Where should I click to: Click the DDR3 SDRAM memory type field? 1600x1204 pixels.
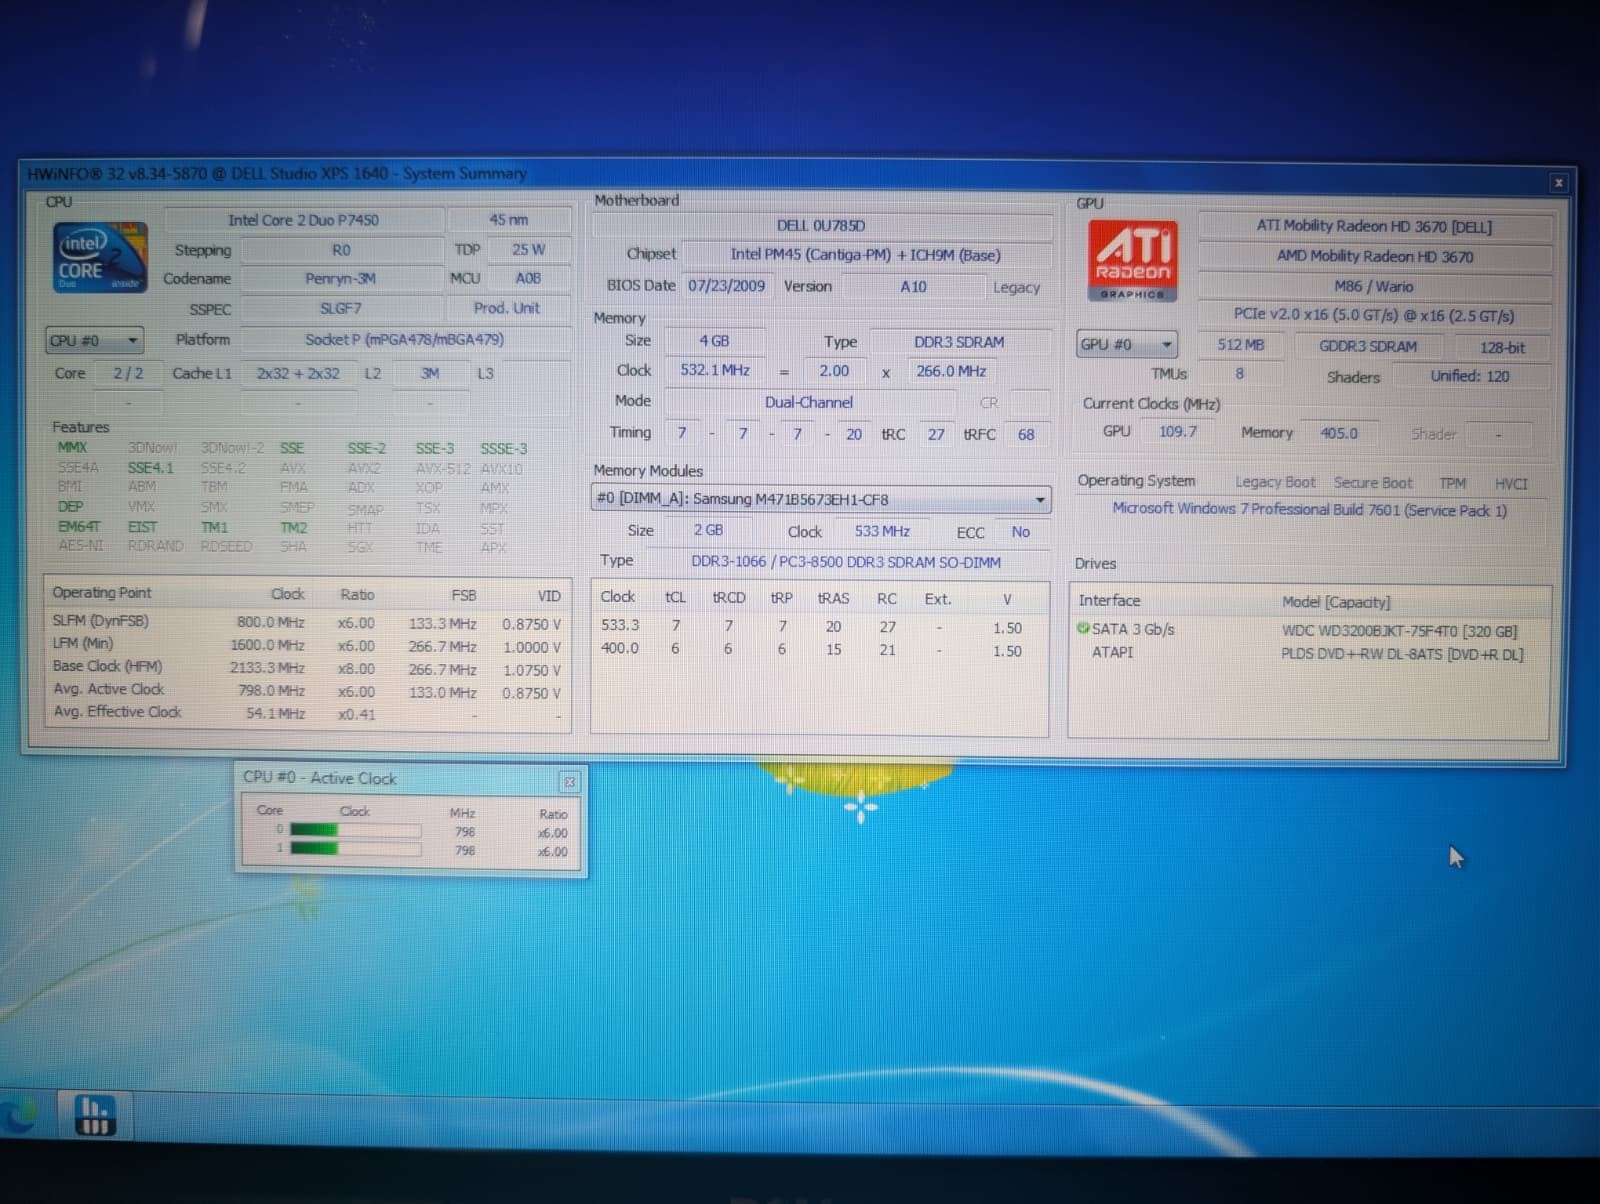pyautogui.click(x=959, y=342)
